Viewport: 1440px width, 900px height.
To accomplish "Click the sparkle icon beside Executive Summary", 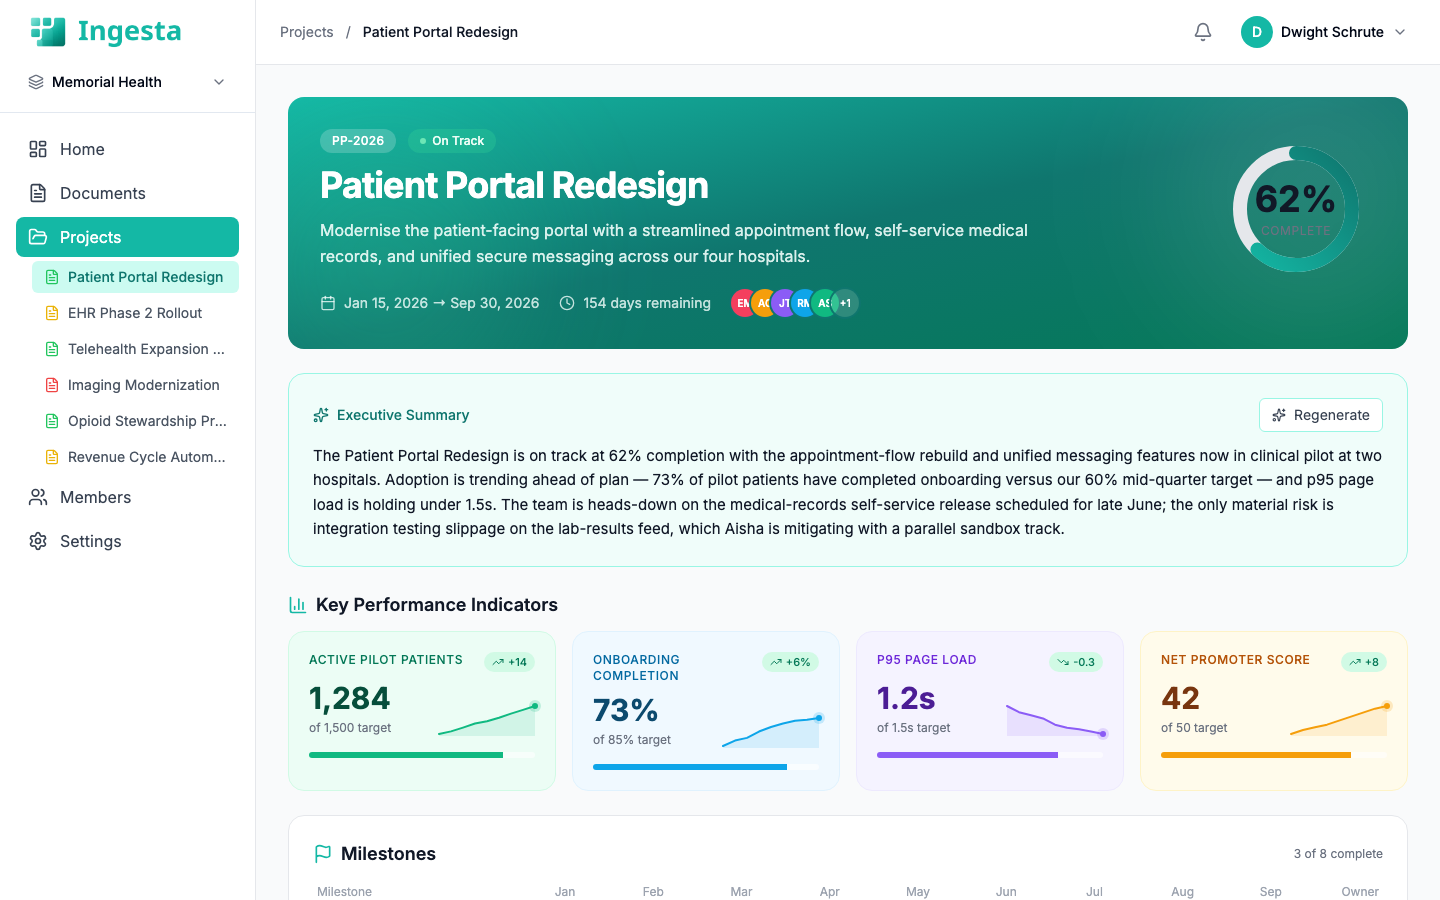I will 321,414.
